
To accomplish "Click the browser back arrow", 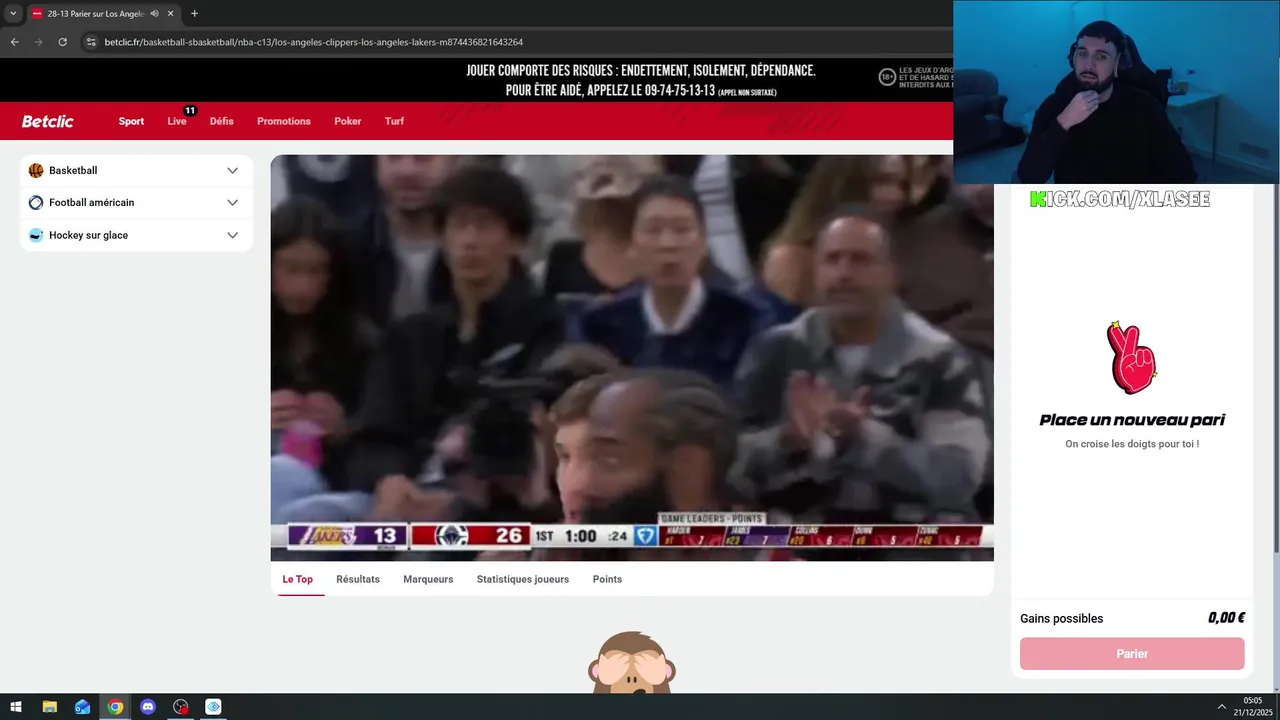I will tap(14, 42).
